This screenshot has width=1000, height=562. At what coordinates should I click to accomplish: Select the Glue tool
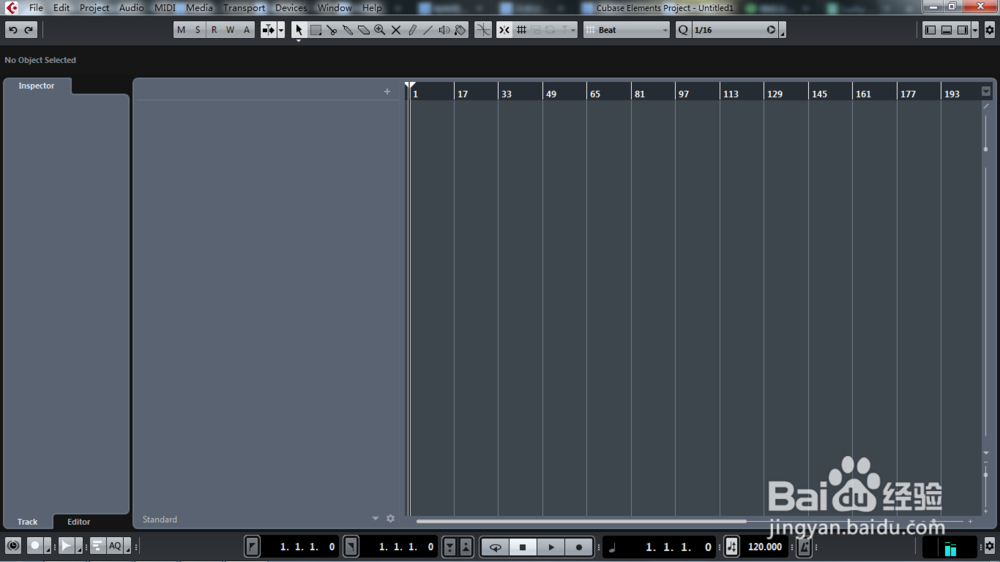348,30
